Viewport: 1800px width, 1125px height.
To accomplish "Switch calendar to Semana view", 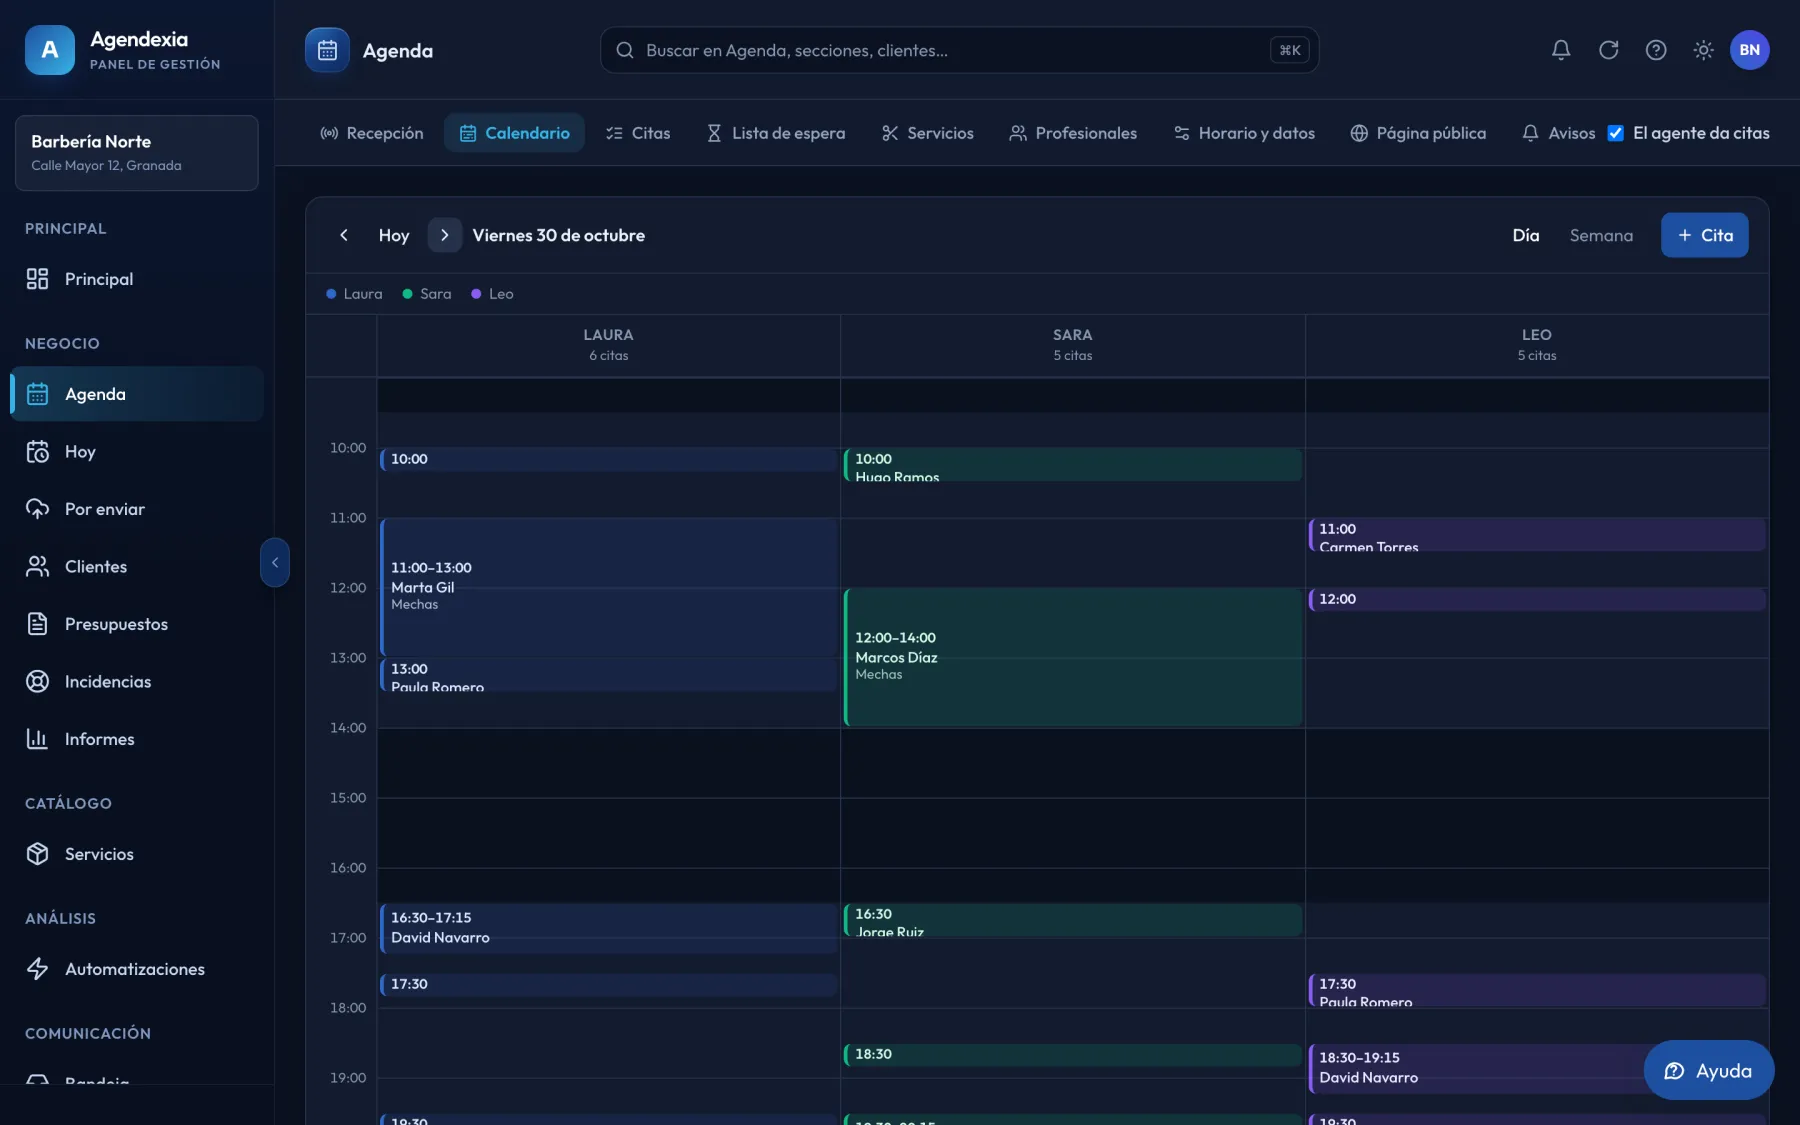I will click(1601, 235).
